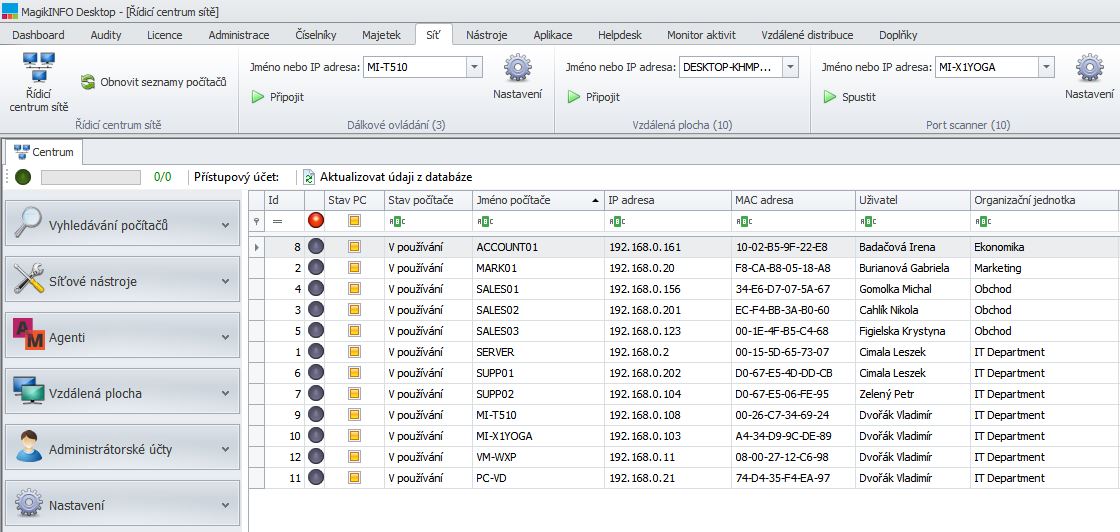Screen dimensions: 1120x532
Task: Click the Vzdálená plocha monitors icon
Action: tap(29, 391)
